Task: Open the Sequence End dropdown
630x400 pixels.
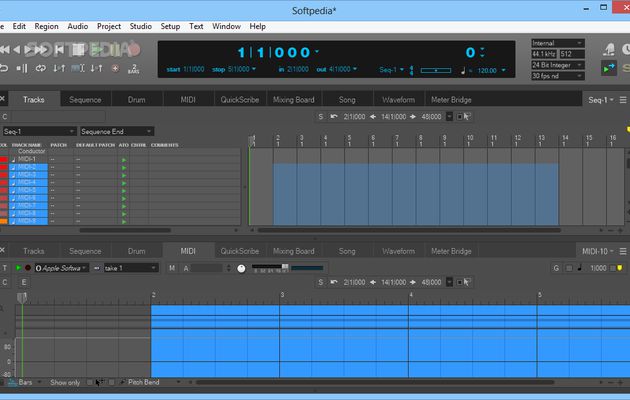Action: coord(117,131)
